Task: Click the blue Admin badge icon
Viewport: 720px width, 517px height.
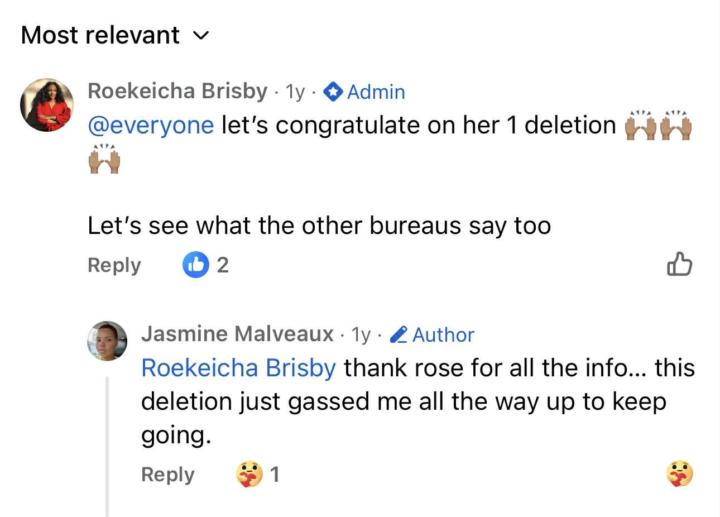Action: (x=334, y=92)
